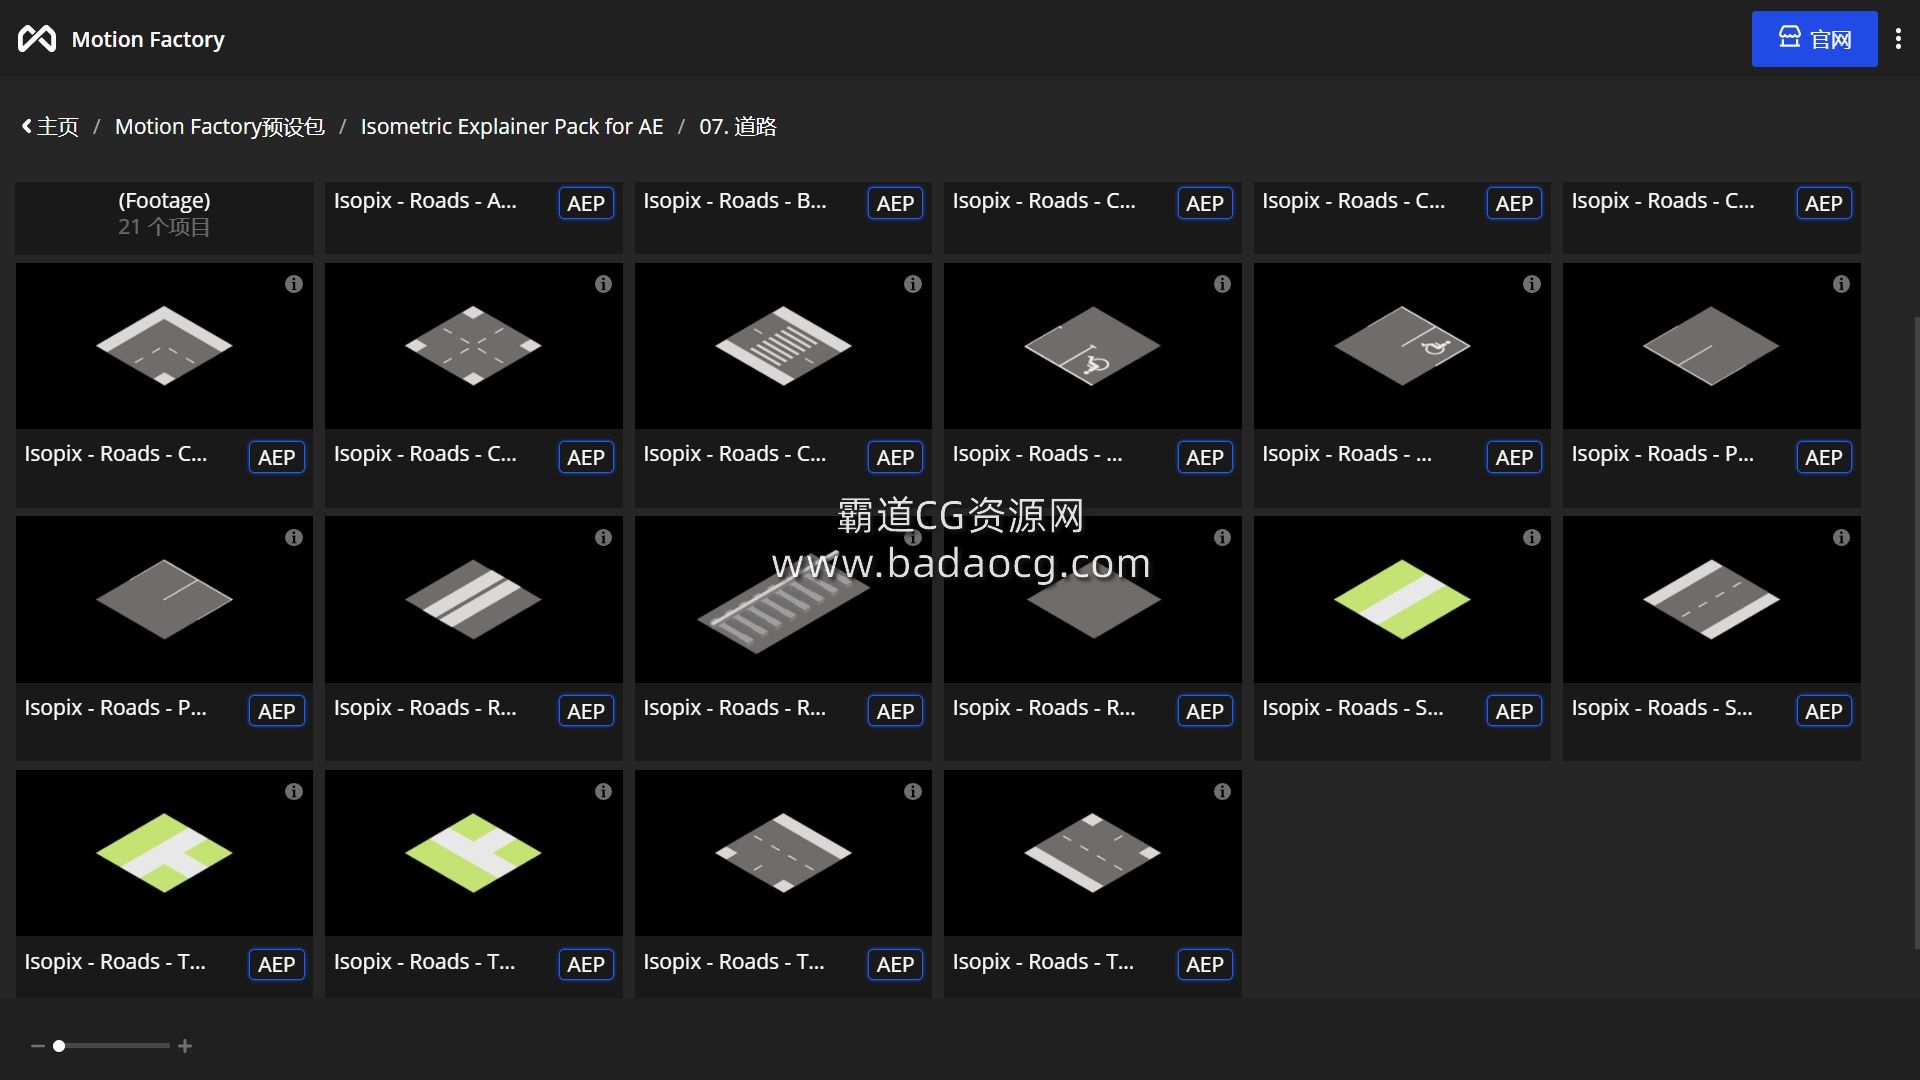Select the long pedestrian crossing strip thumbnail
Image resolution: width=1920 pixels, height=1080 pixels.
click(783, 600)
